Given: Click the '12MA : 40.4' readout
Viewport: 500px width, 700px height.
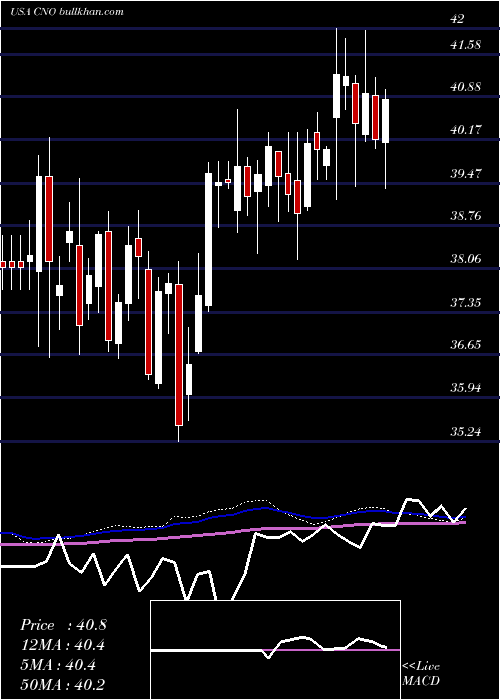Looking at the screenshot, I should (63, 645).
